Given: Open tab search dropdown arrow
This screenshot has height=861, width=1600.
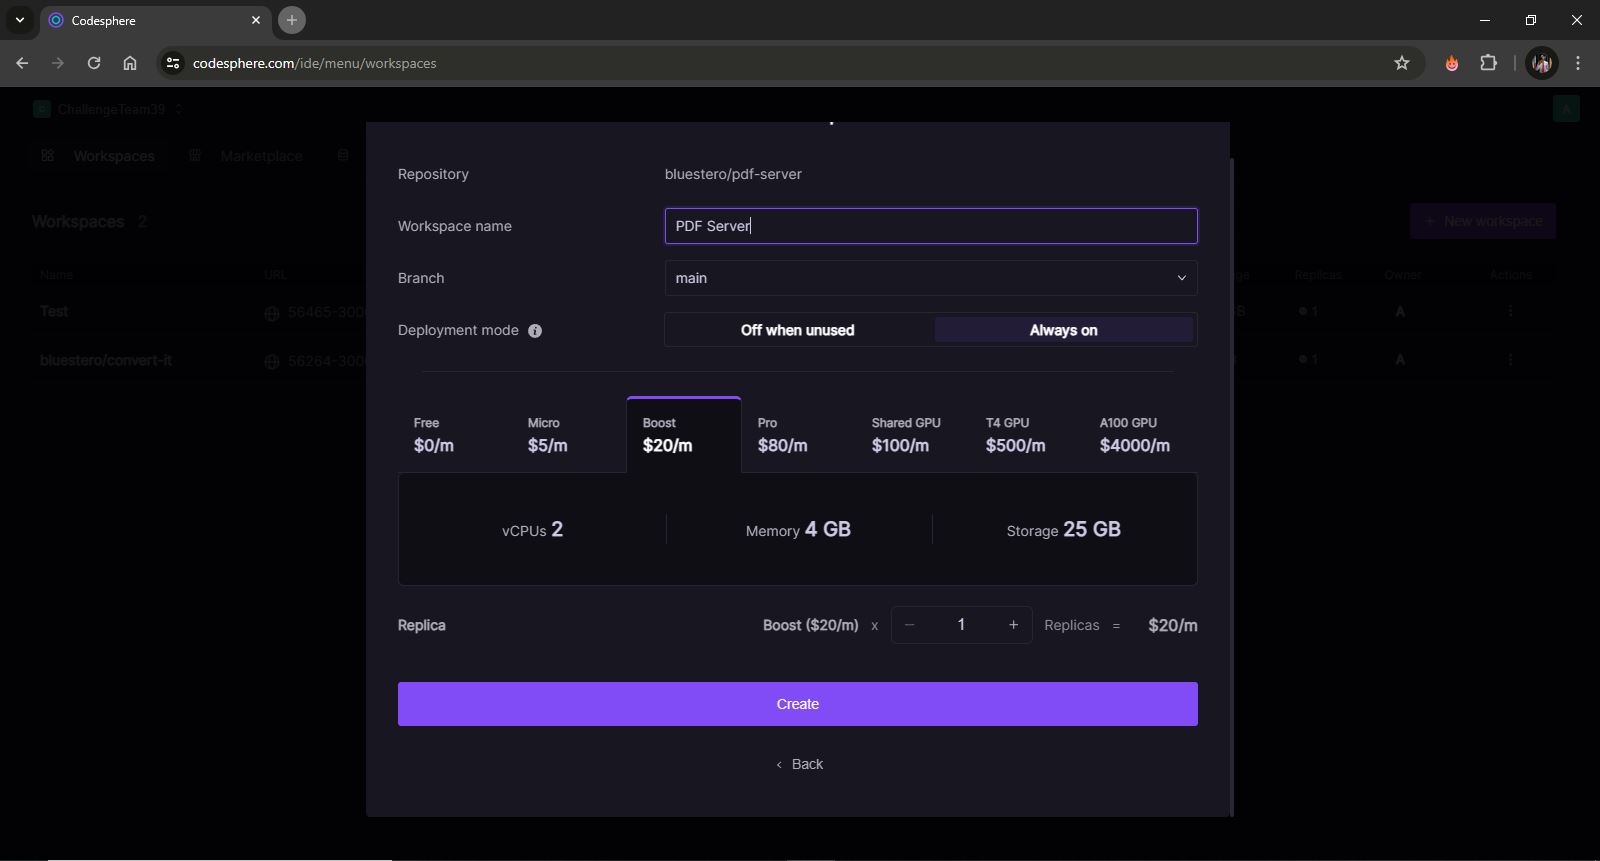Looking at the screenshot, I should [19, 20].
